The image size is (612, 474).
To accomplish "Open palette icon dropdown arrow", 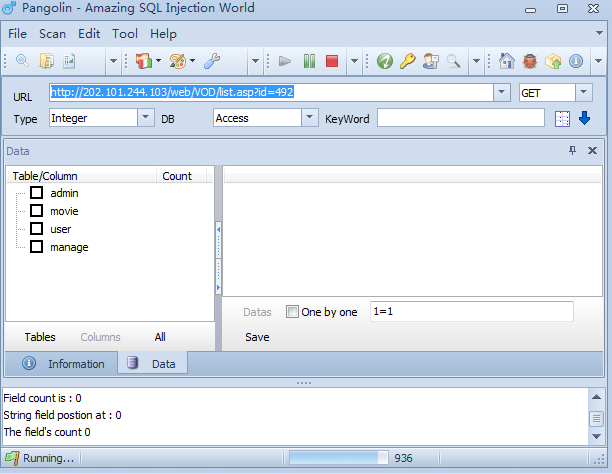I will [192, 61].
